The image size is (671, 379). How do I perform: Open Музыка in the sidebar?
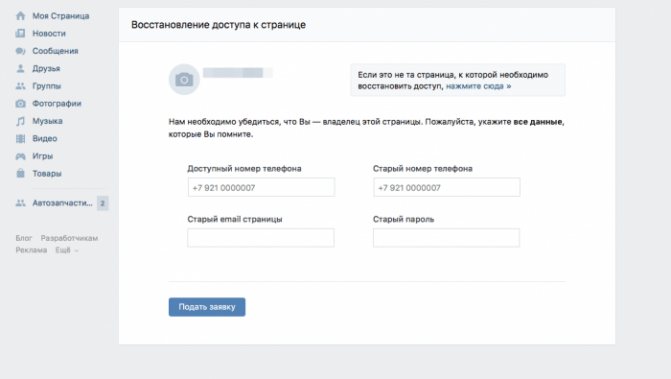pos(48,121)
